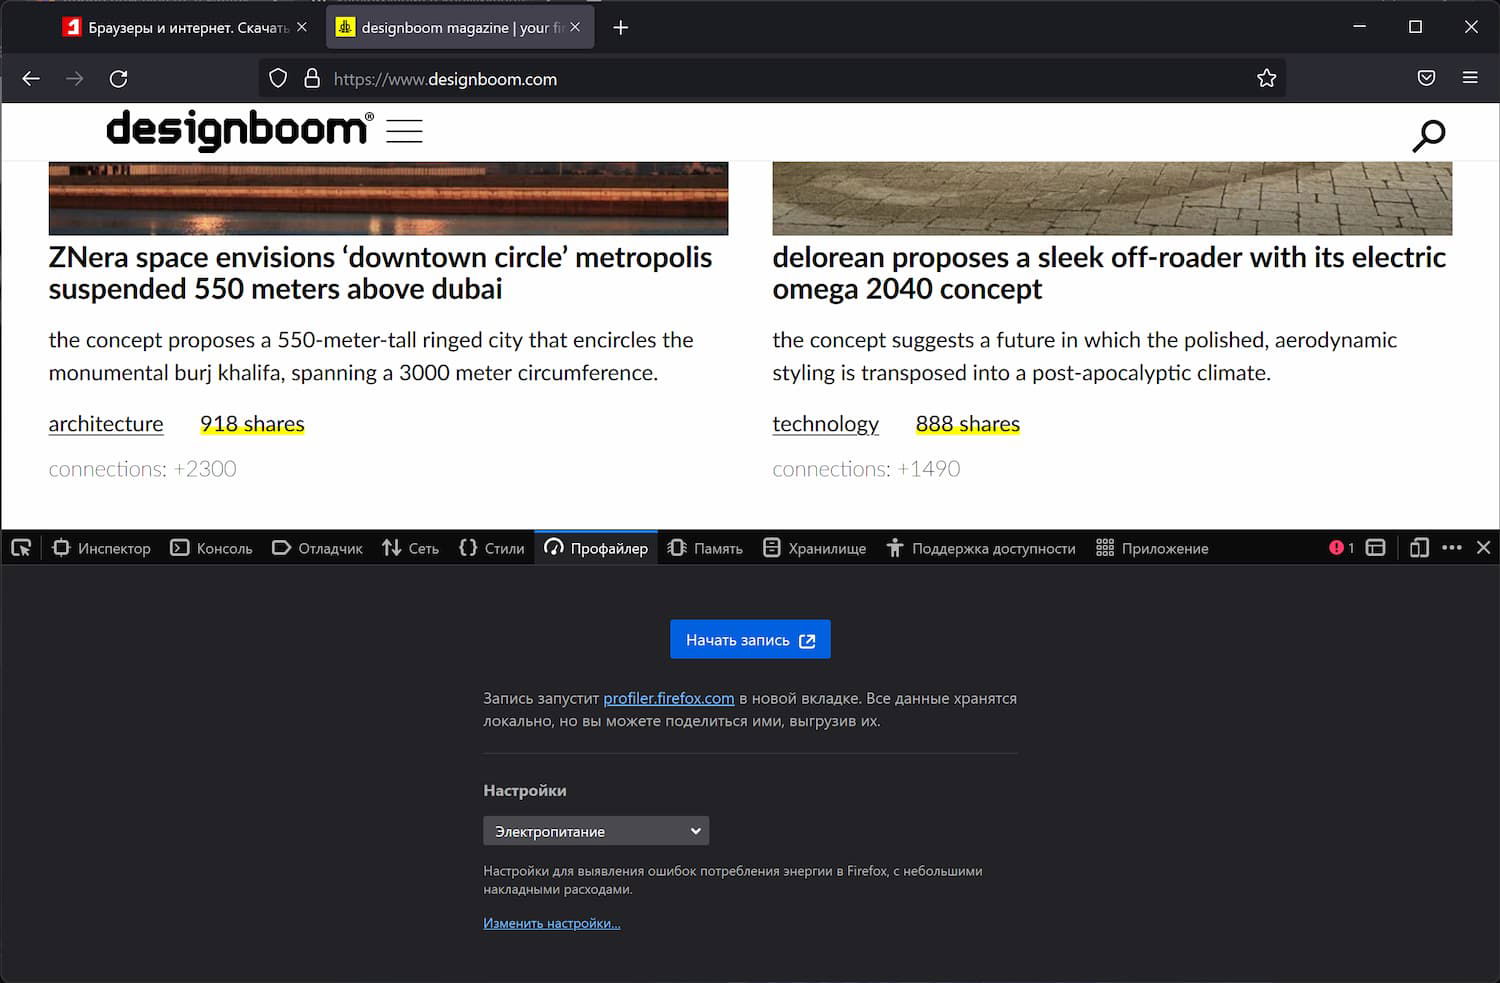Open the ZNera downtown circle article headline
This screenshot has width=1500, height=983.
coord(380,273)
